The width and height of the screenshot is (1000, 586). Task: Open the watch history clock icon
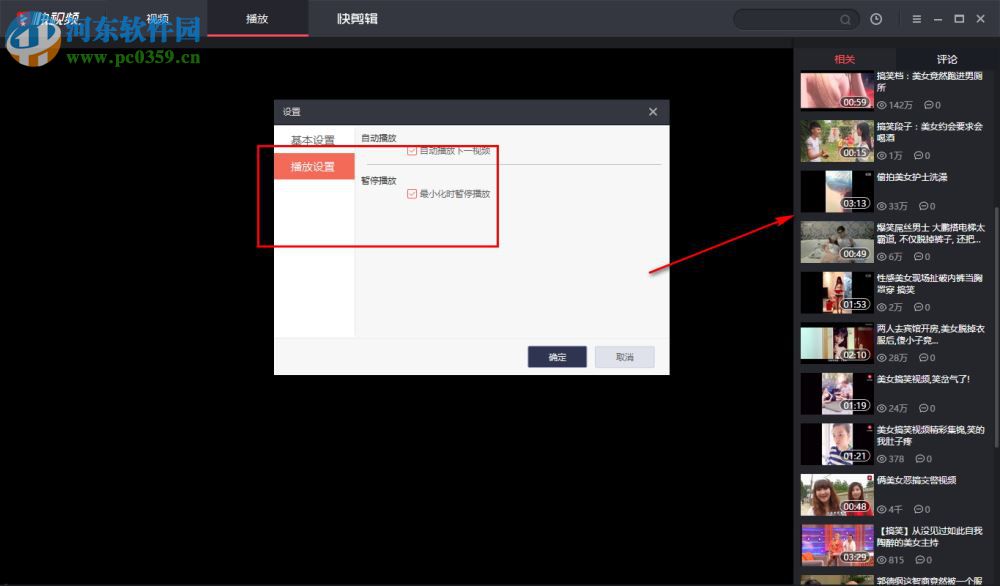tap(877, 19)
